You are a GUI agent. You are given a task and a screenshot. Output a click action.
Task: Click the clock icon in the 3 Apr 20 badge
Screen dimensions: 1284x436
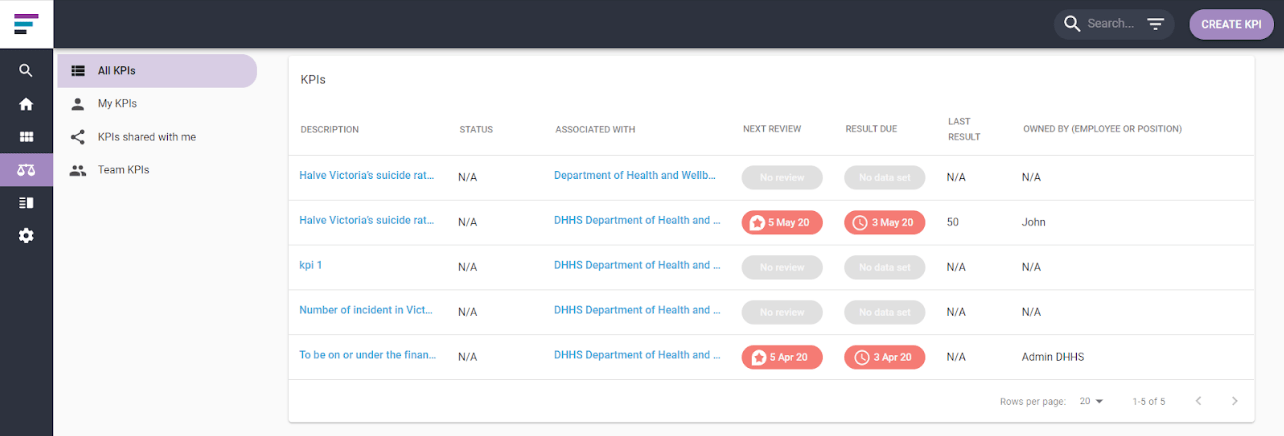pyautogui.click(x=860, y=357)
